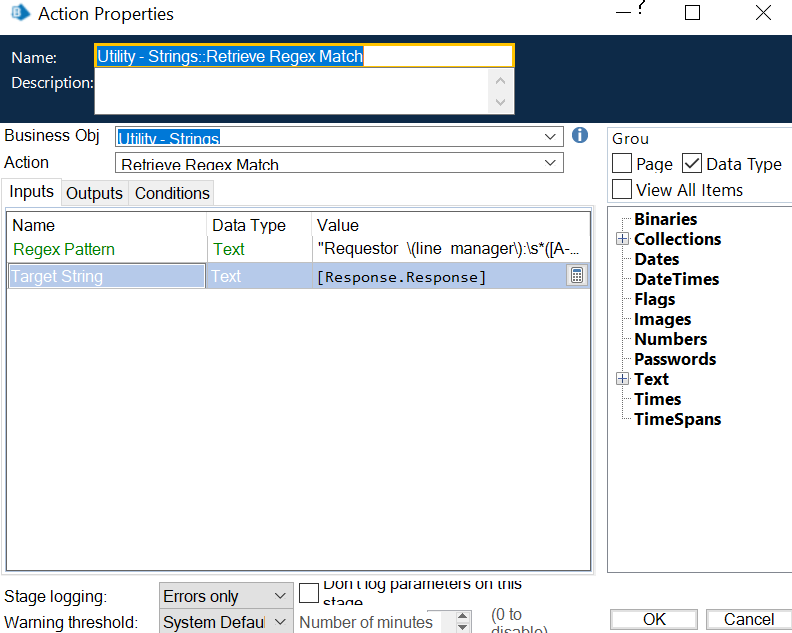792x633 pixels.
Task: Uncheck the Data Type grouping checkbox
Action: click(x=692, y=164)
